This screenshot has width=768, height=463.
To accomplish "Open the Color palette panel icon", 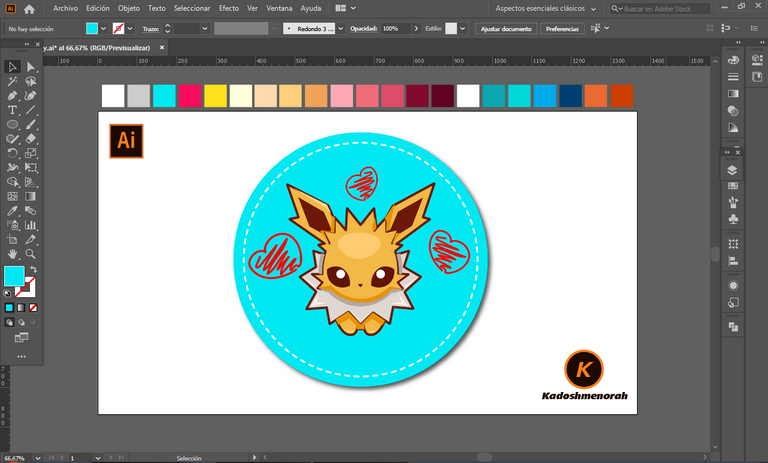I will (733, 60).
